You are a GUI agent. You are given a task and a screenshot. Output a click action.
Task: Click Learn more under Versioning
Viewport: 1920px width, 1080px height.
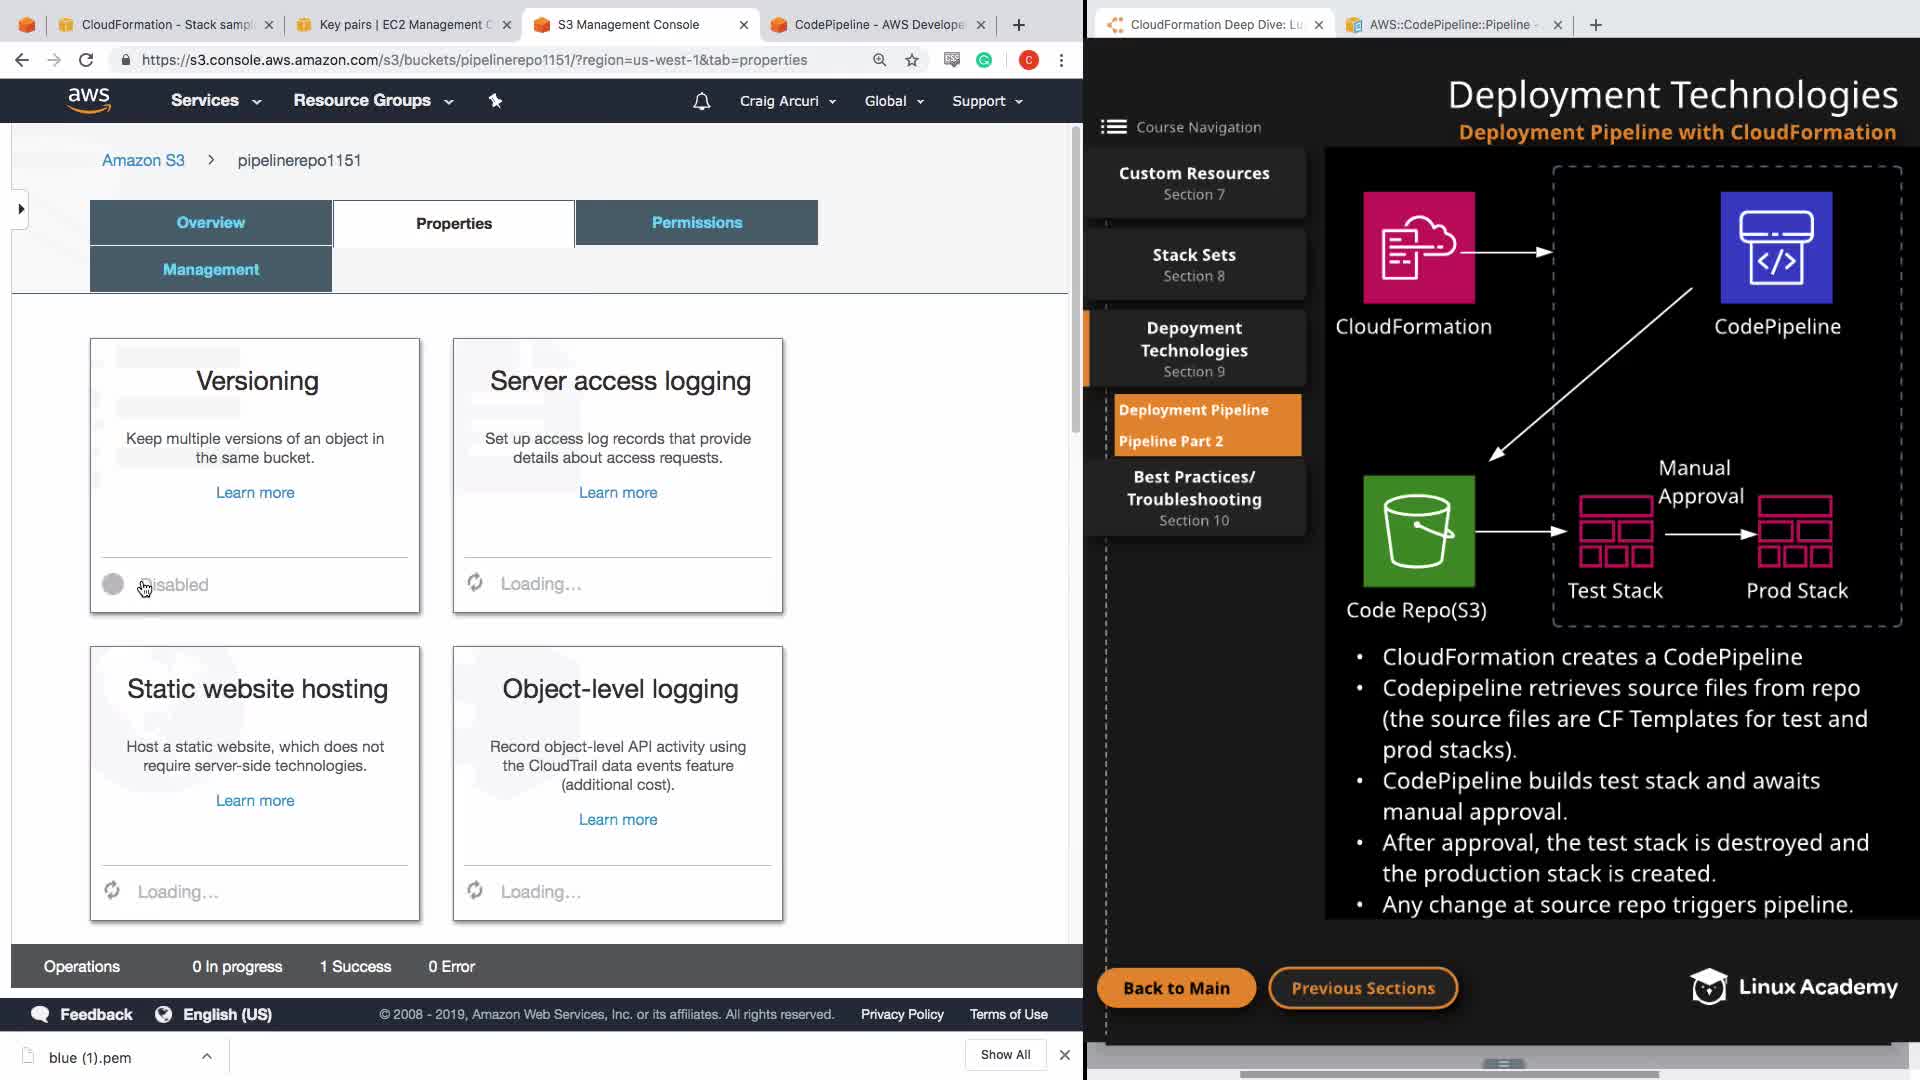tap(255, 492)
